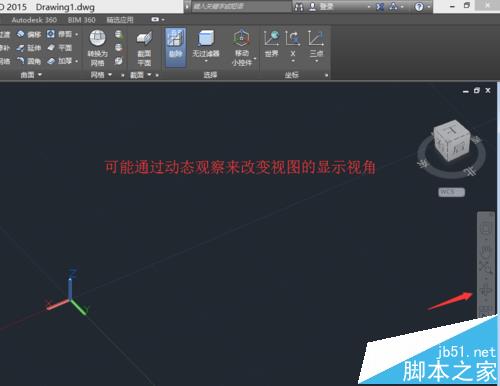Image resolution: width=500 pixels, height=386 pixels.
Task: Click the 登录 sign-in user icon
Action: pyautogui.click(x=313, y=7)
